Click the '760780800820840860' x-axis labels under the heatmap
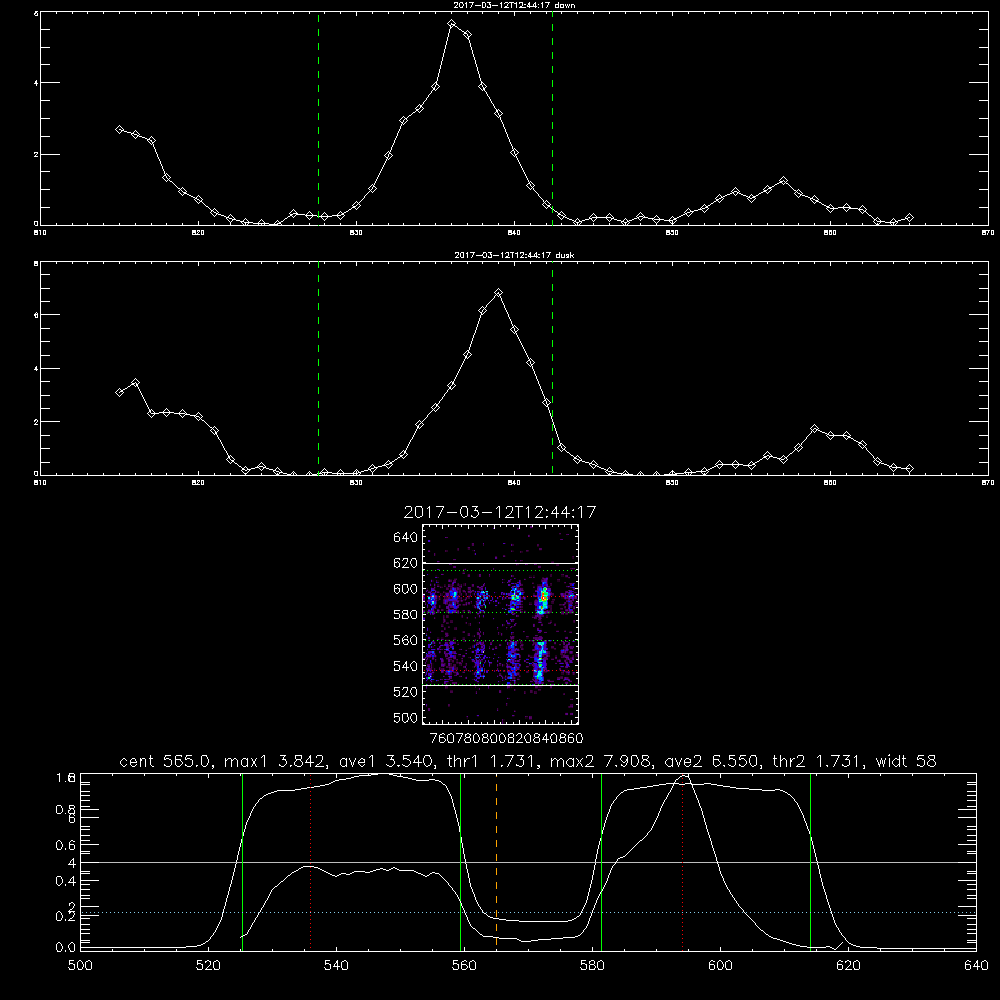The height and width of the screenshot is (1000, 1000). coord(506,738)
